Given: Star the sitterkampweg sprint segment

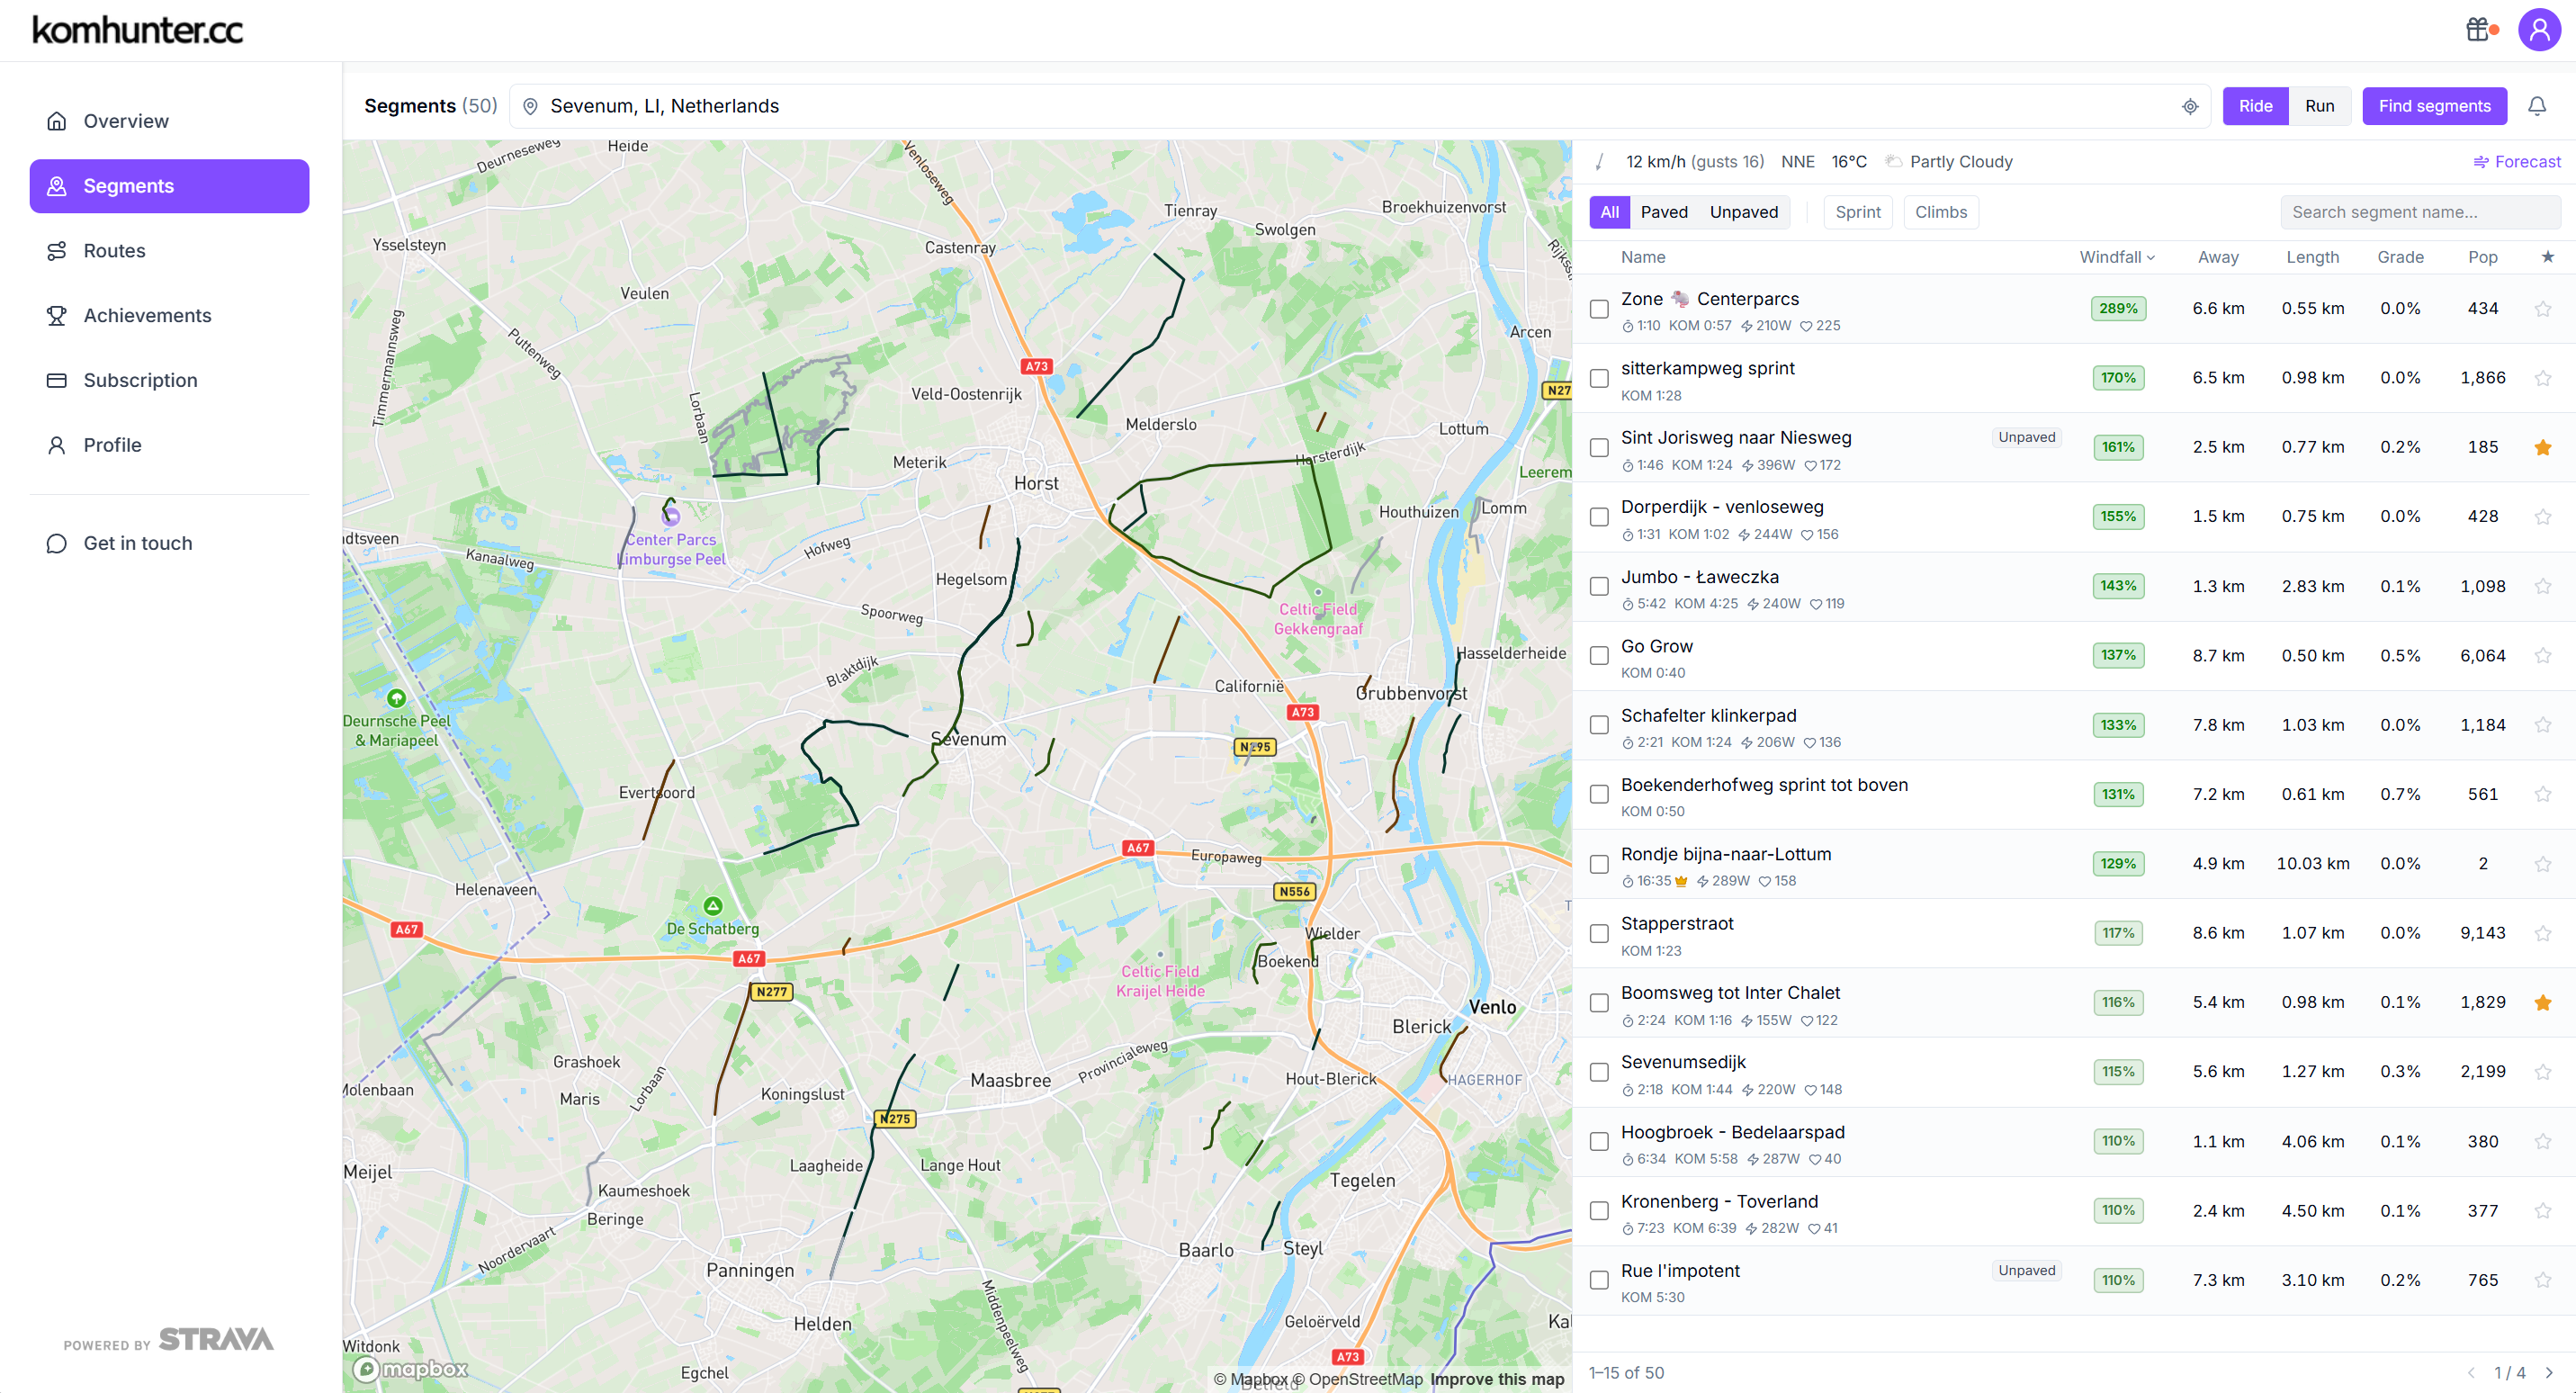Looking at the screenshot, I should point(2543,378).
